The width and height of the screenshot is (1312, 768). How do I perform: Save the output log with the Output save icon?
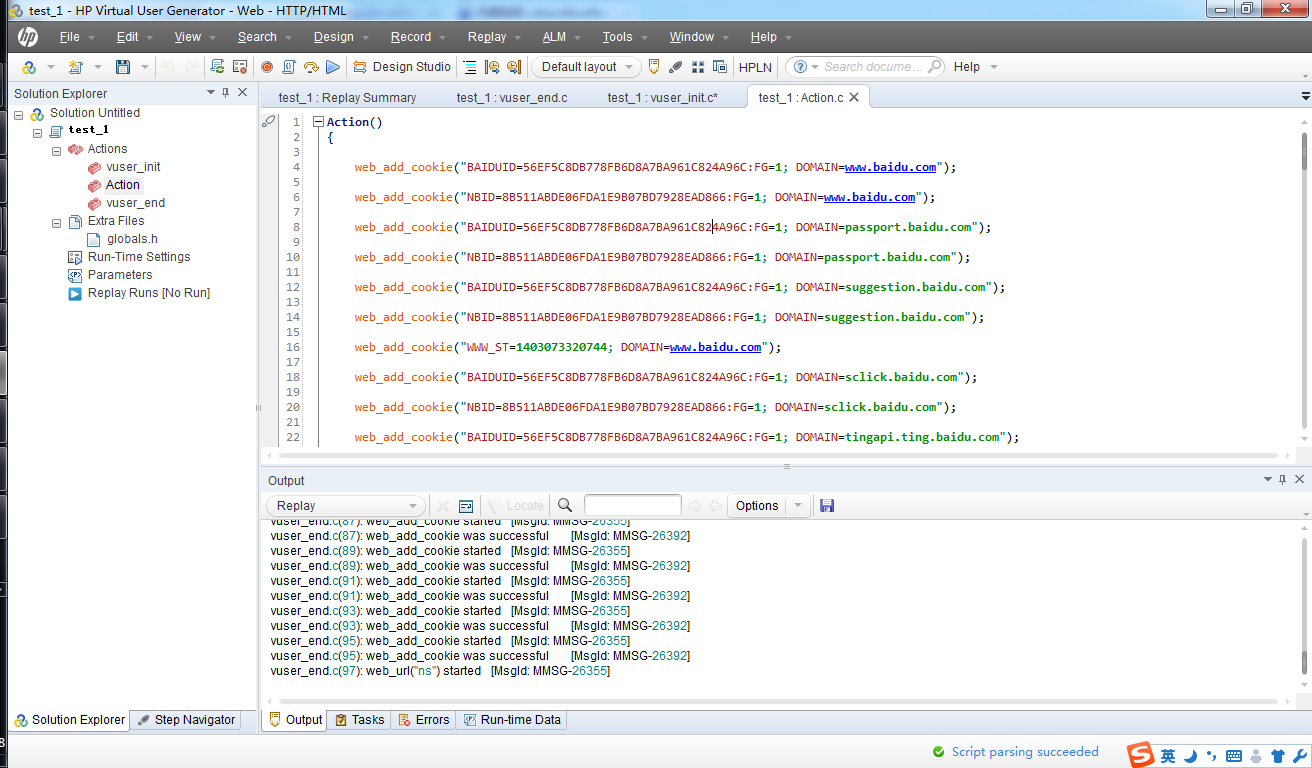pyautogui.click(x=827, y=506)
